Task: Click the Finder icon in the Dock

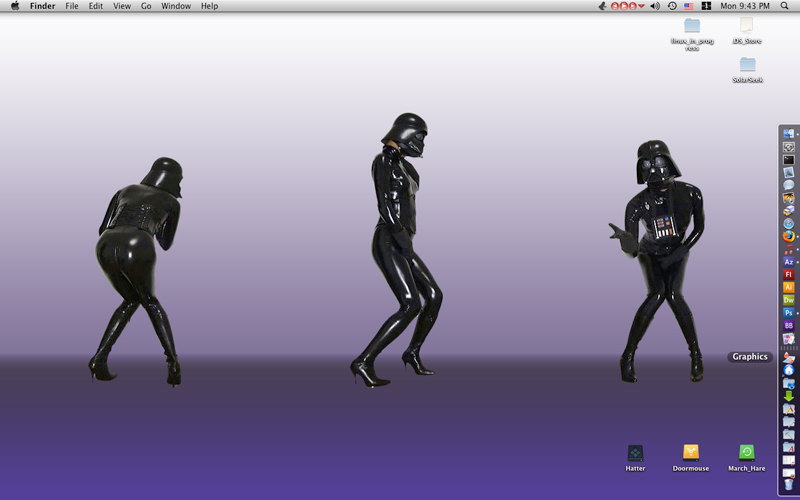Action: click(x=788, y=134)
